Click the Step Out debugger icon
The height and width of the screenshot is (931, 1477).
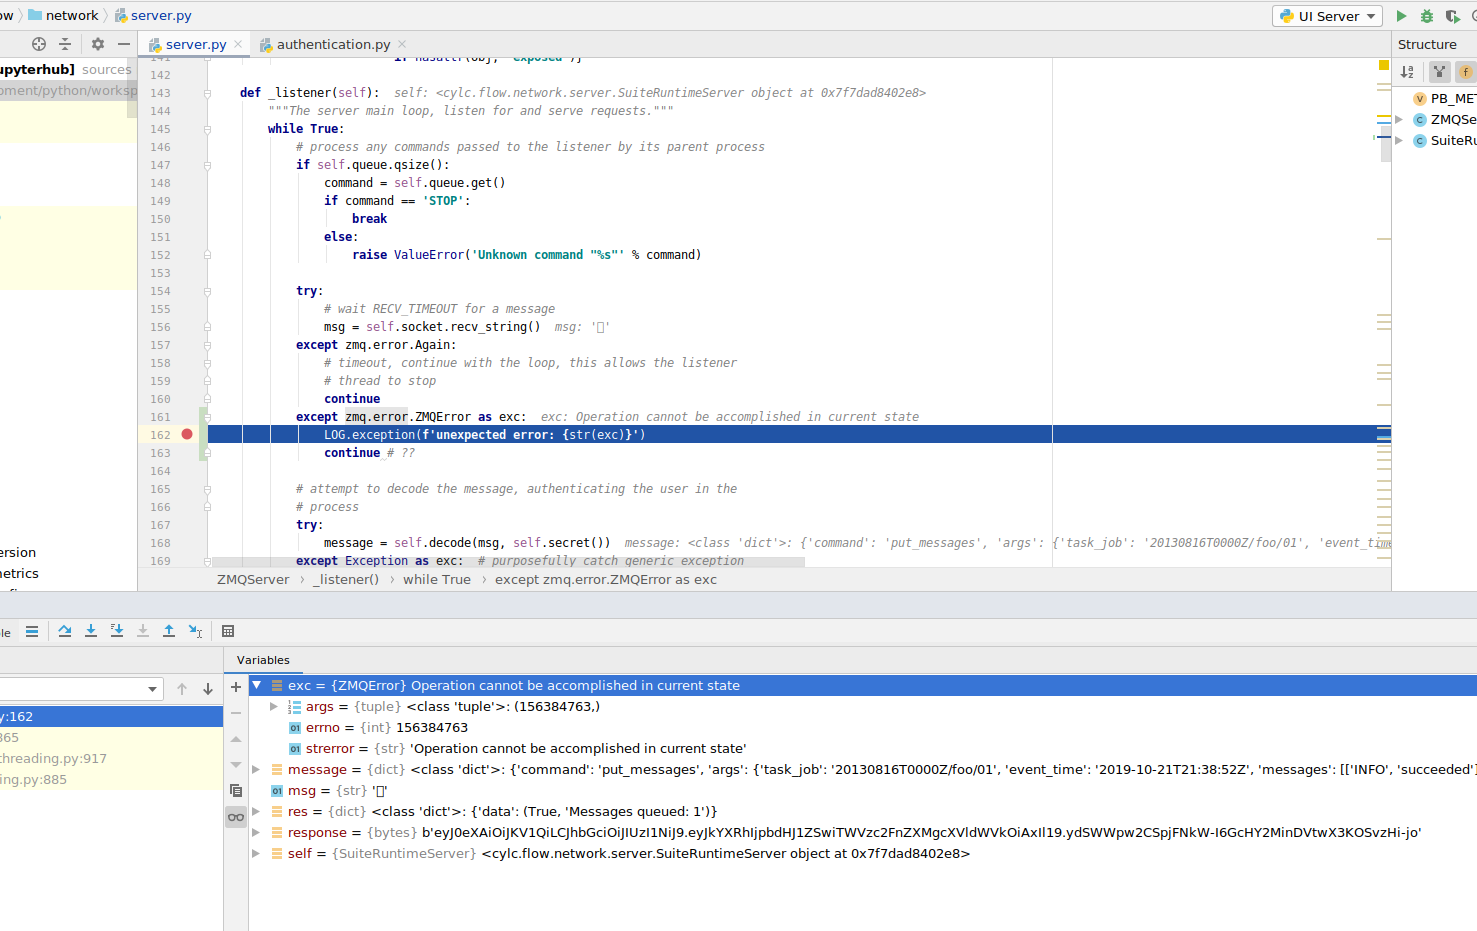[x=168, y=631]
